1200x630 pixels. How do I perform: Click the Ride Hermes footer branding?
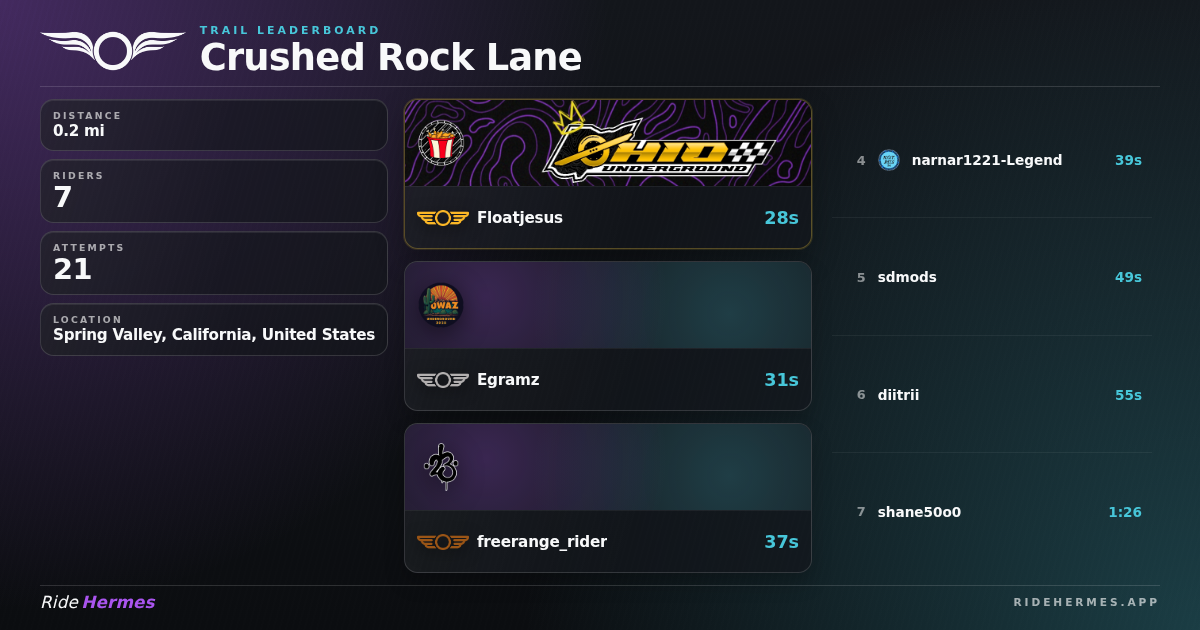(98, 602)
